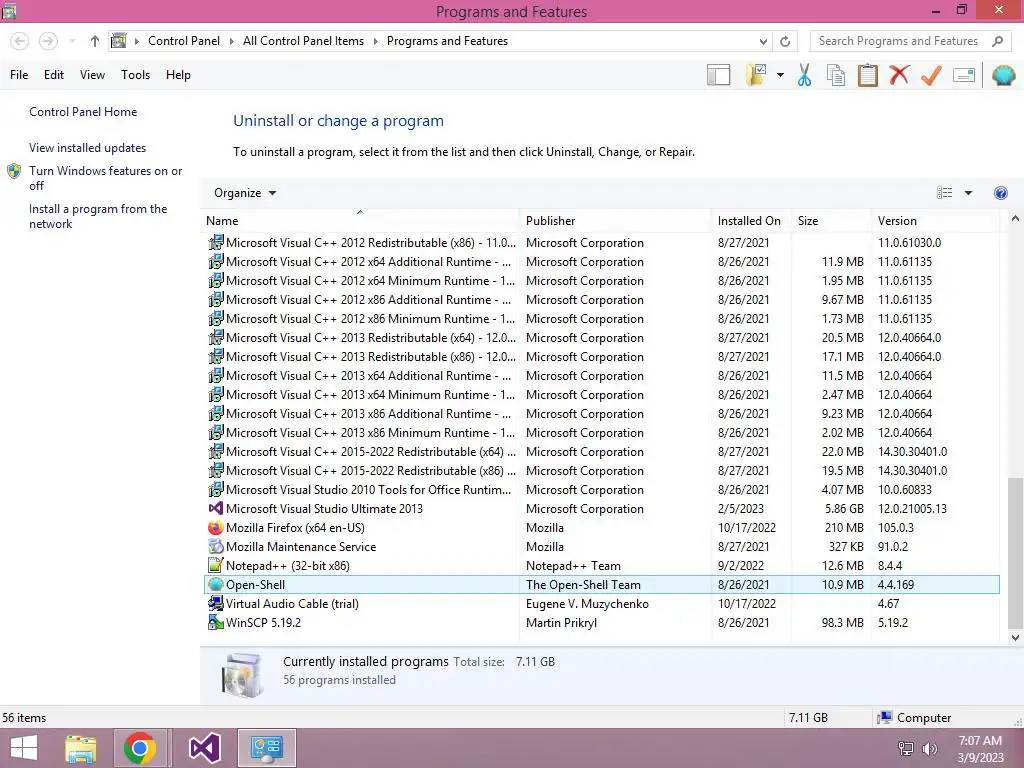Open the Organize dropdown
Viewport: 1024px width, 768px height.
point(245,193)
